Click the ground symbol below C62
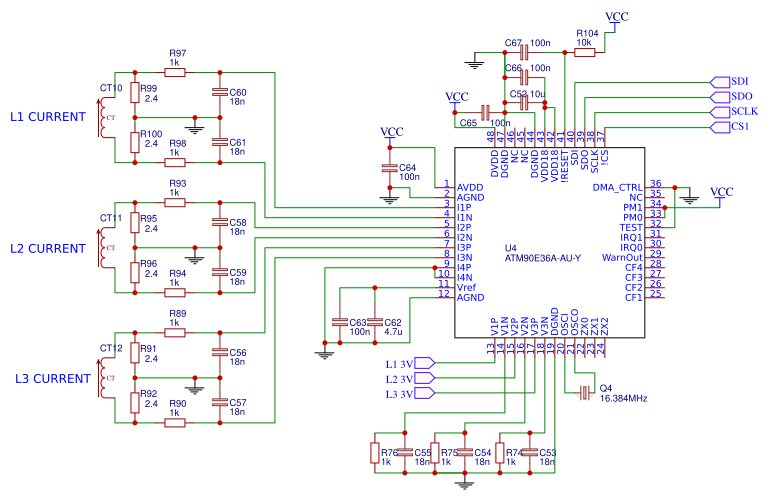Screen dimensions: 769x499 [324, 354]
